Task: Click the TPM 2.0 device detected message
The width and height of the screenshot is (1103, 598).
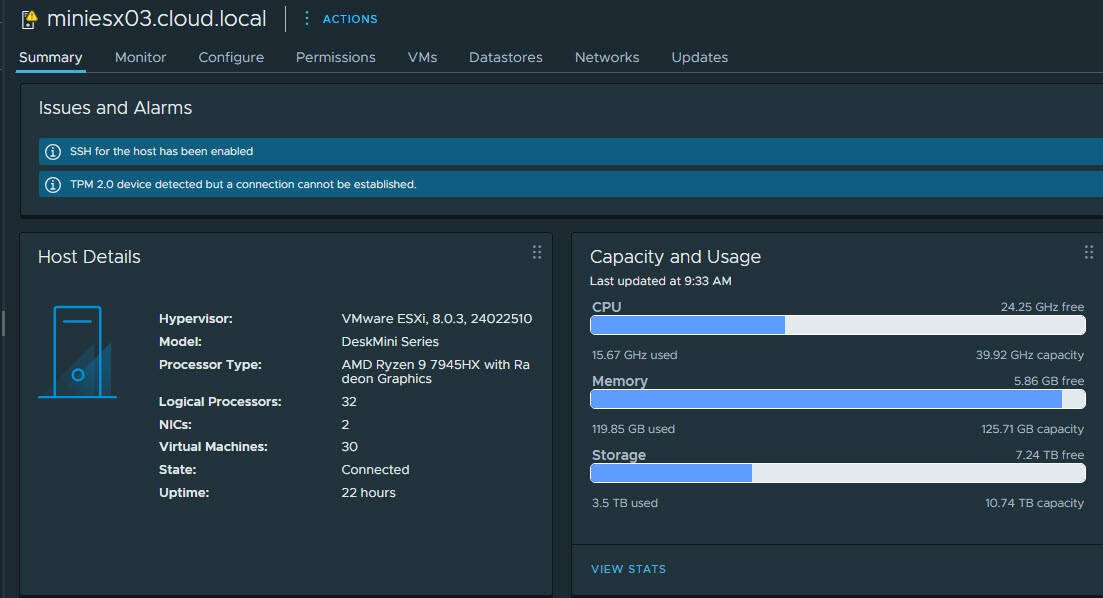Action: 243,184
